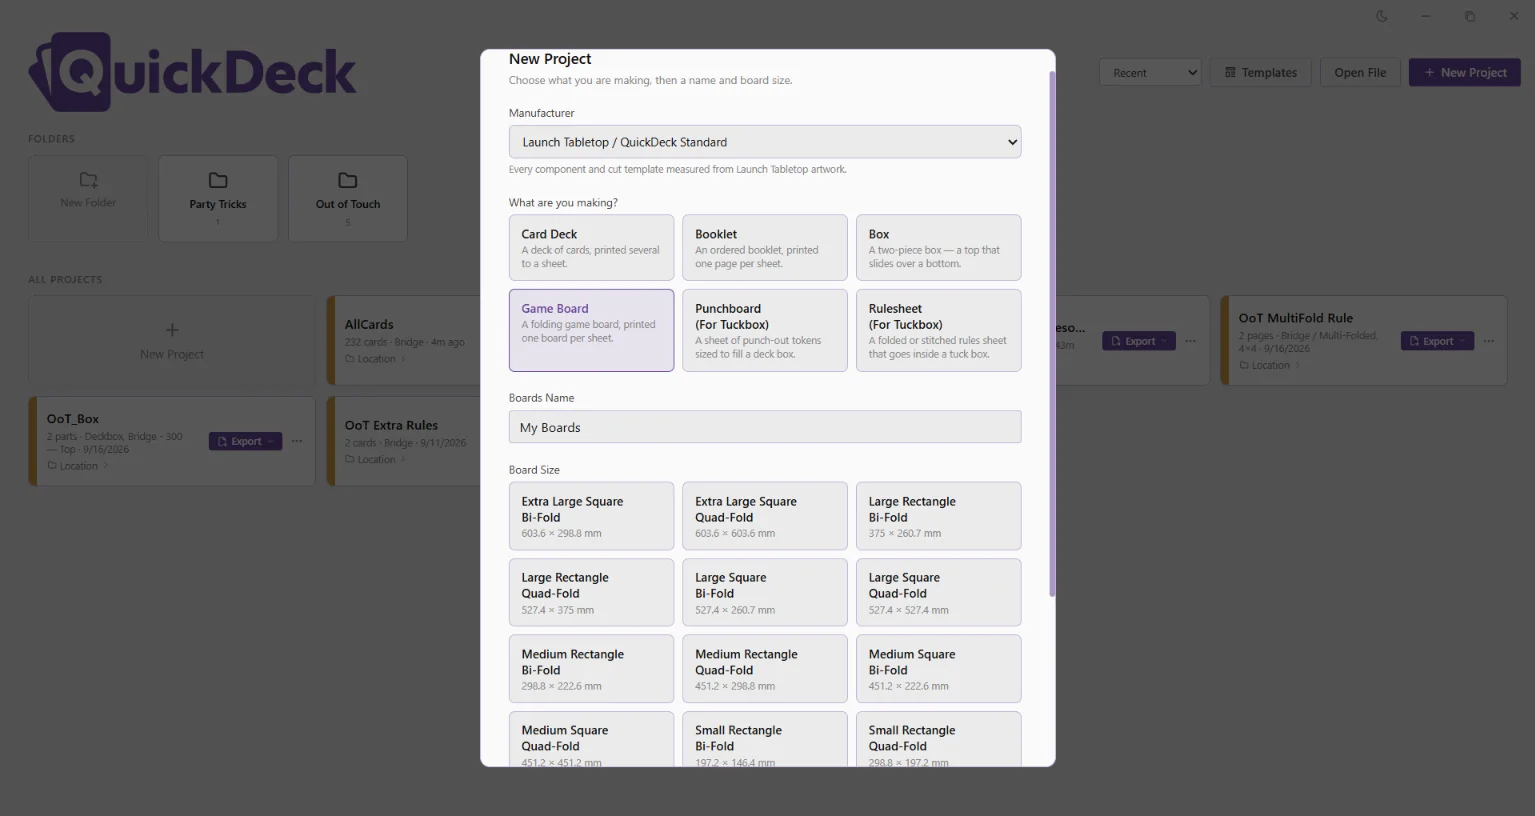Select Punchboard (For Tuckbox) type
This screenshot has height=816, width=1535.
765,330
